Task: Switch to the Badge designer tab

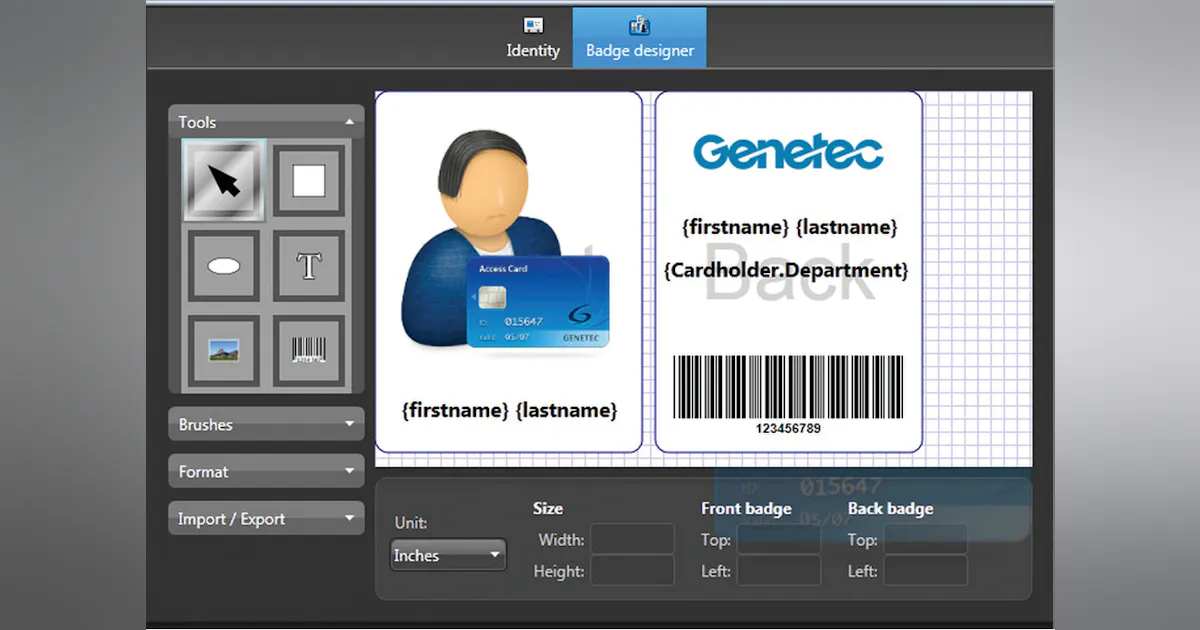Action: [x=639, y=38]
